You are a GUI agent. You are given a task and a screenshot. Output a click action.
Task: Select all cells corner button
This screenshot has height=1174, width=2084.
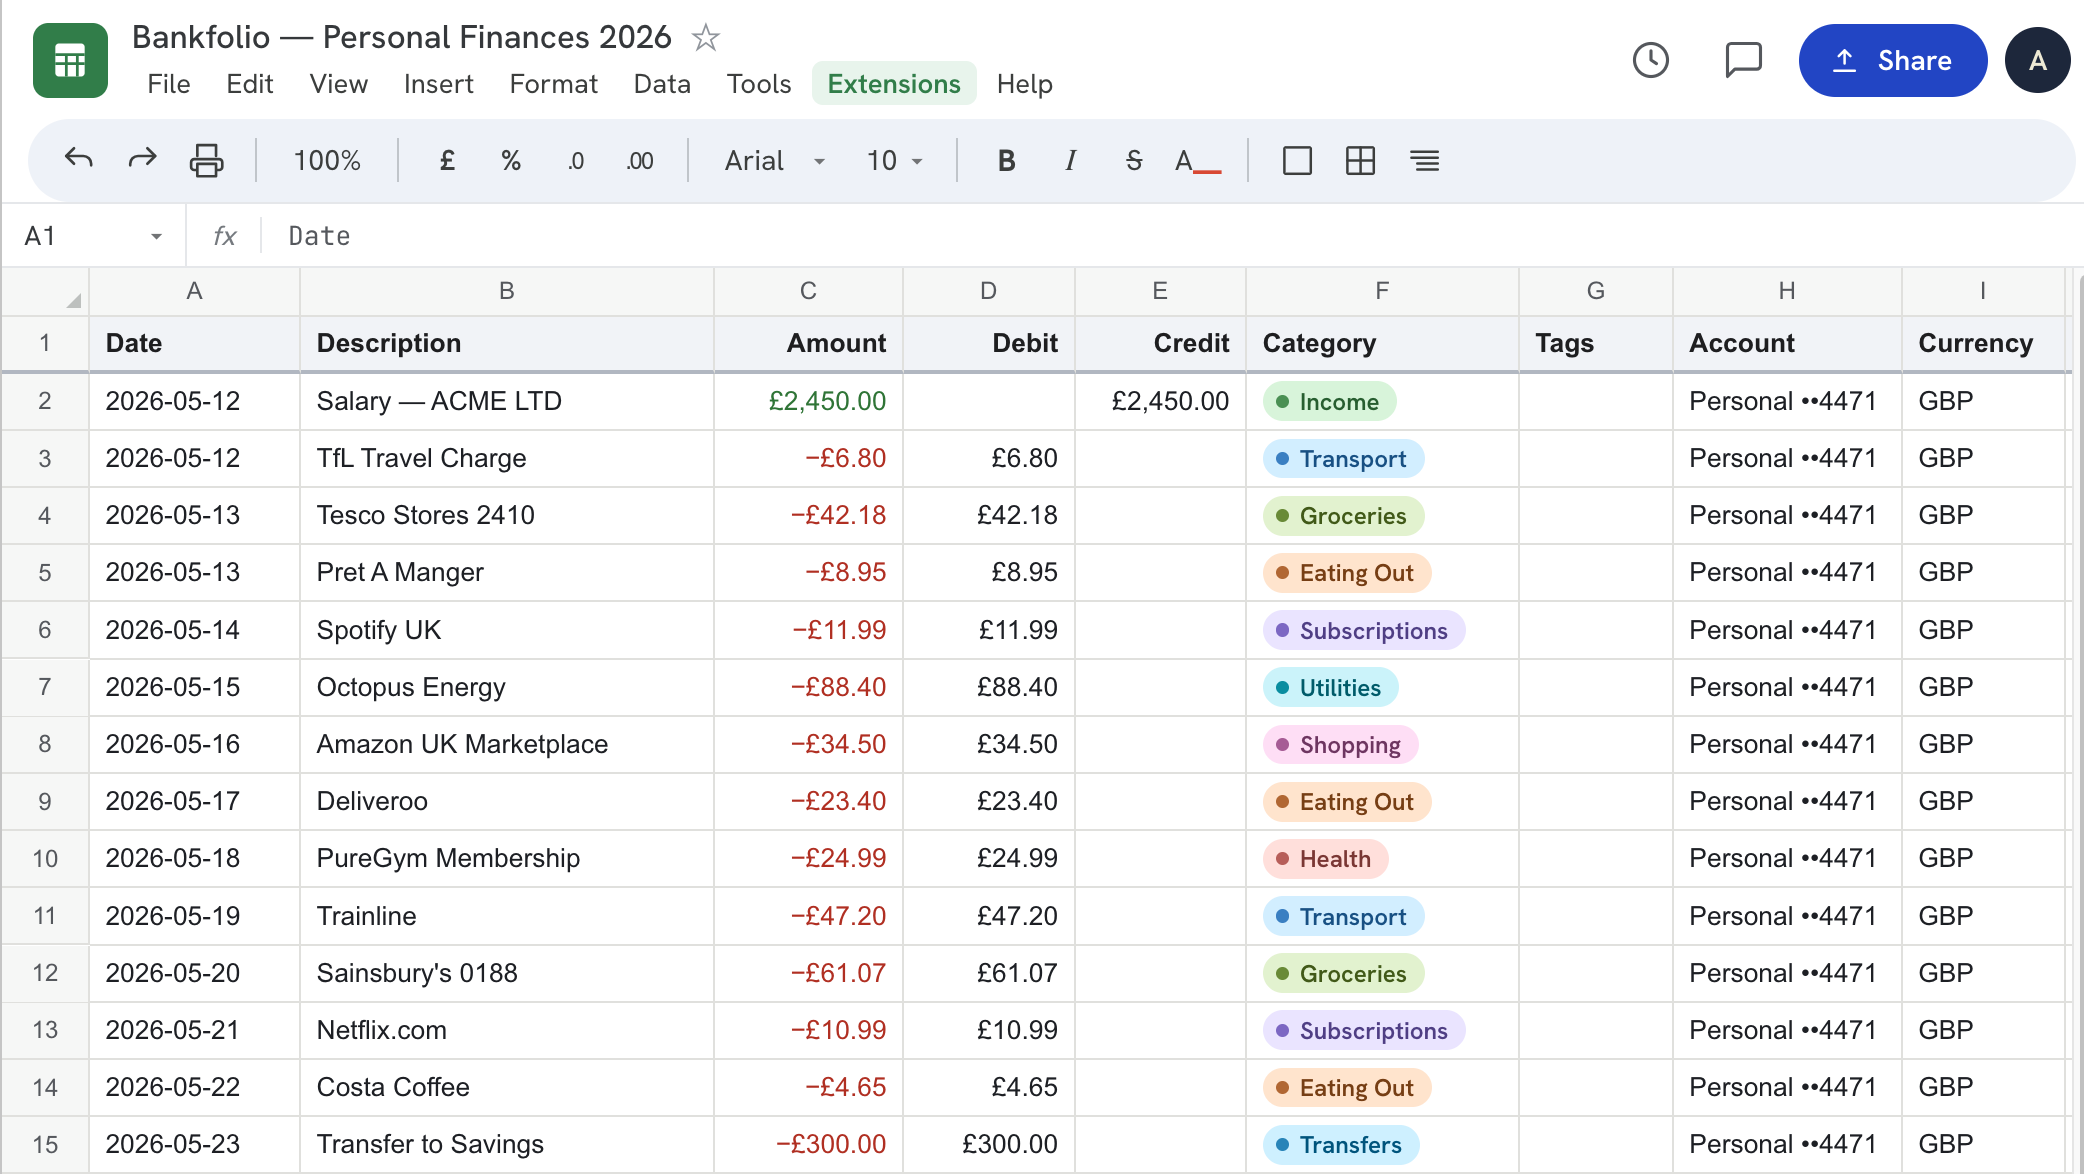[45, 291]
